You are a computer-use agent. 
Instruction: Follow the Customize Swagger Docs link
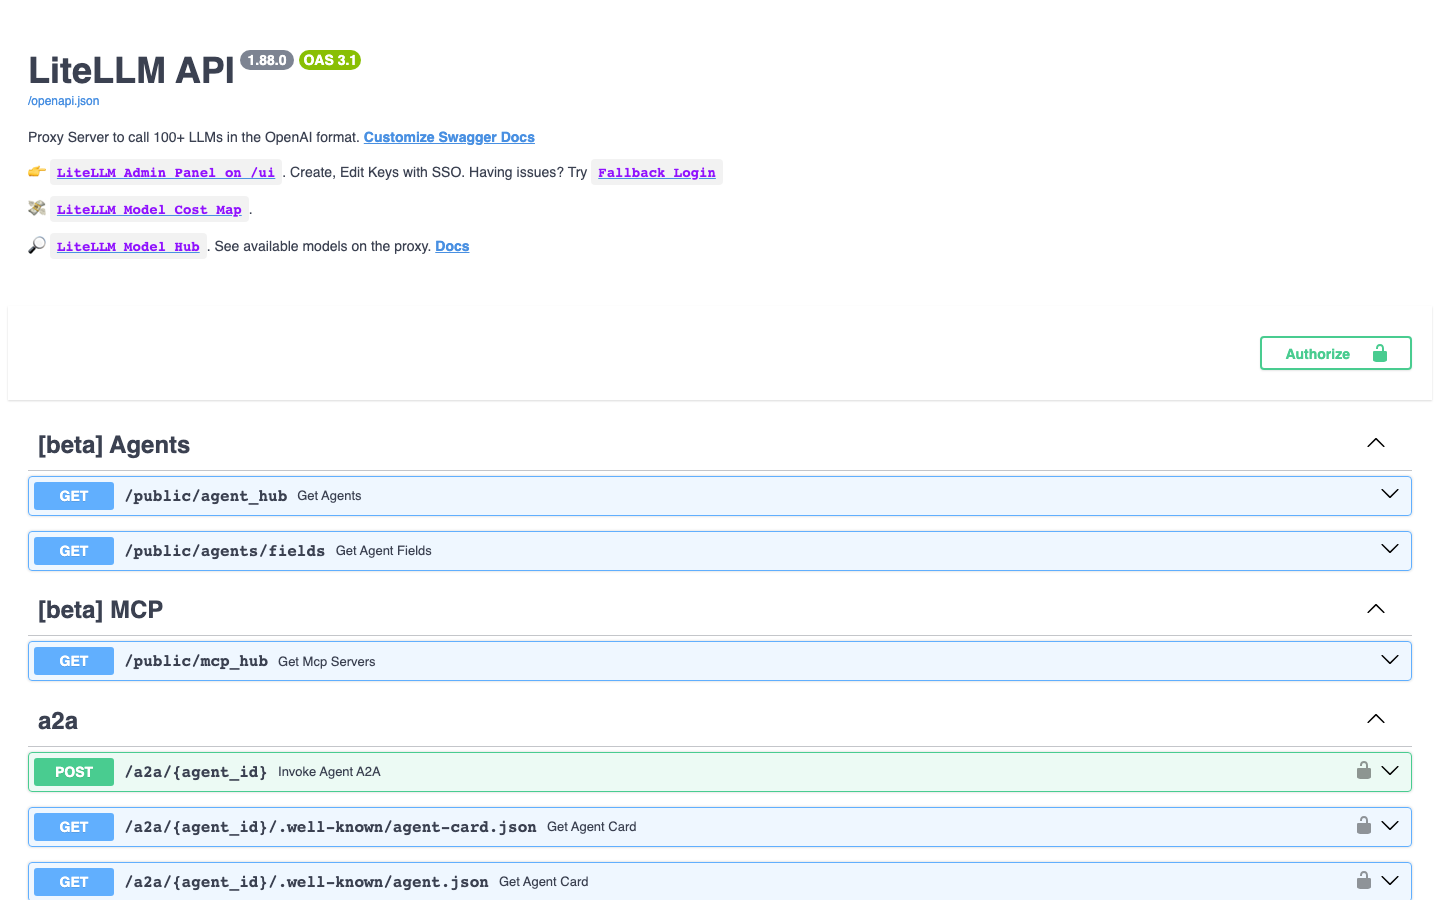coord(449,137)
